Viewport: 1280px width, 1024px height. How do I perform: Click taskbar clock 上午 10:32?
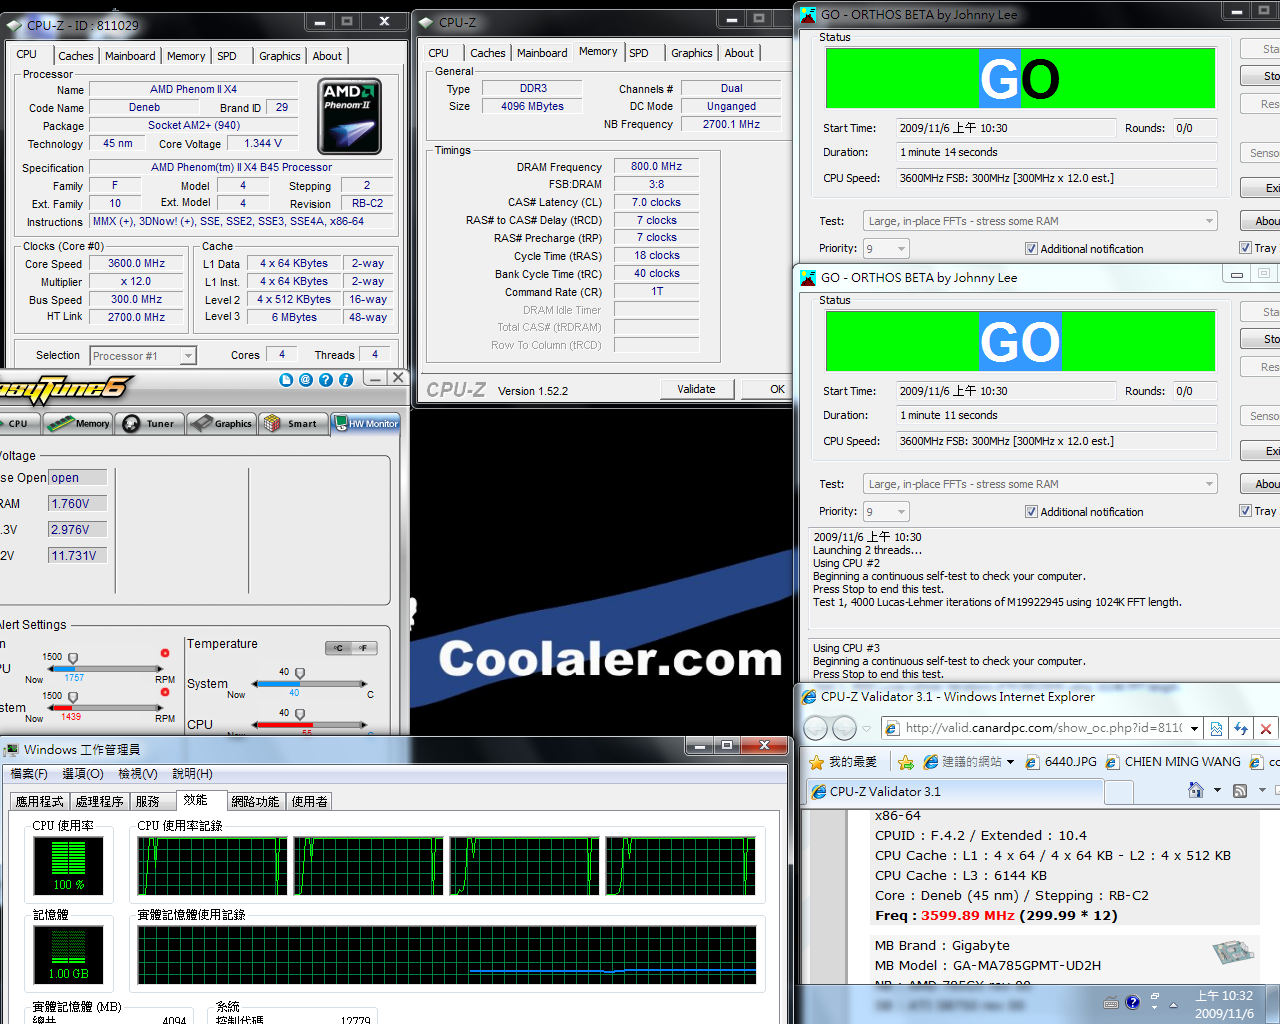coord(1224,996)
